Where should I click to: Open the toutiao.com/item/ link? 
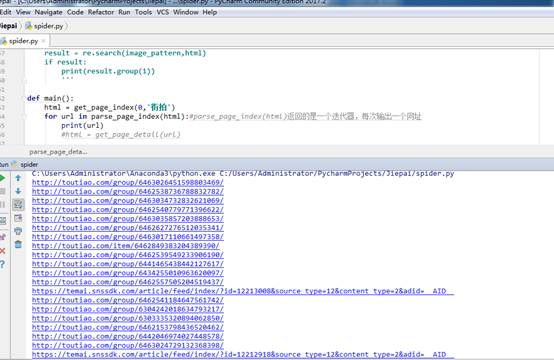(125, 246)
